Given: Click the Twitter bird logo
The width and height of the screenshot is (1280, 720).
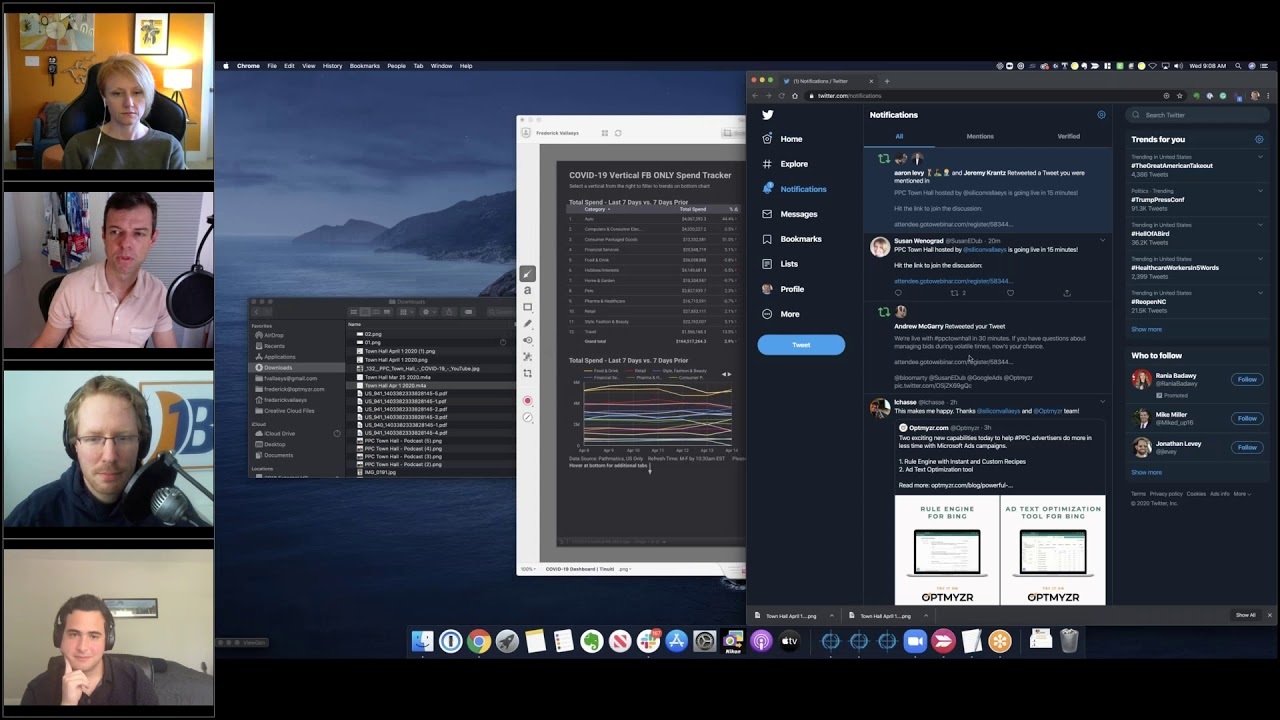Looking at the screenshot, I should (767, 115).
